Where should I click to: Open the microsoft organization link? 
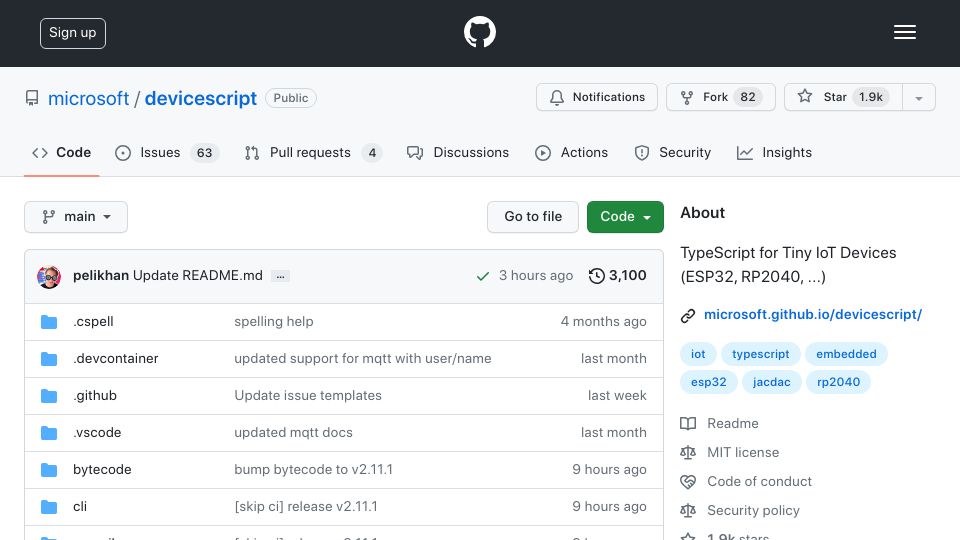(88, 99)
